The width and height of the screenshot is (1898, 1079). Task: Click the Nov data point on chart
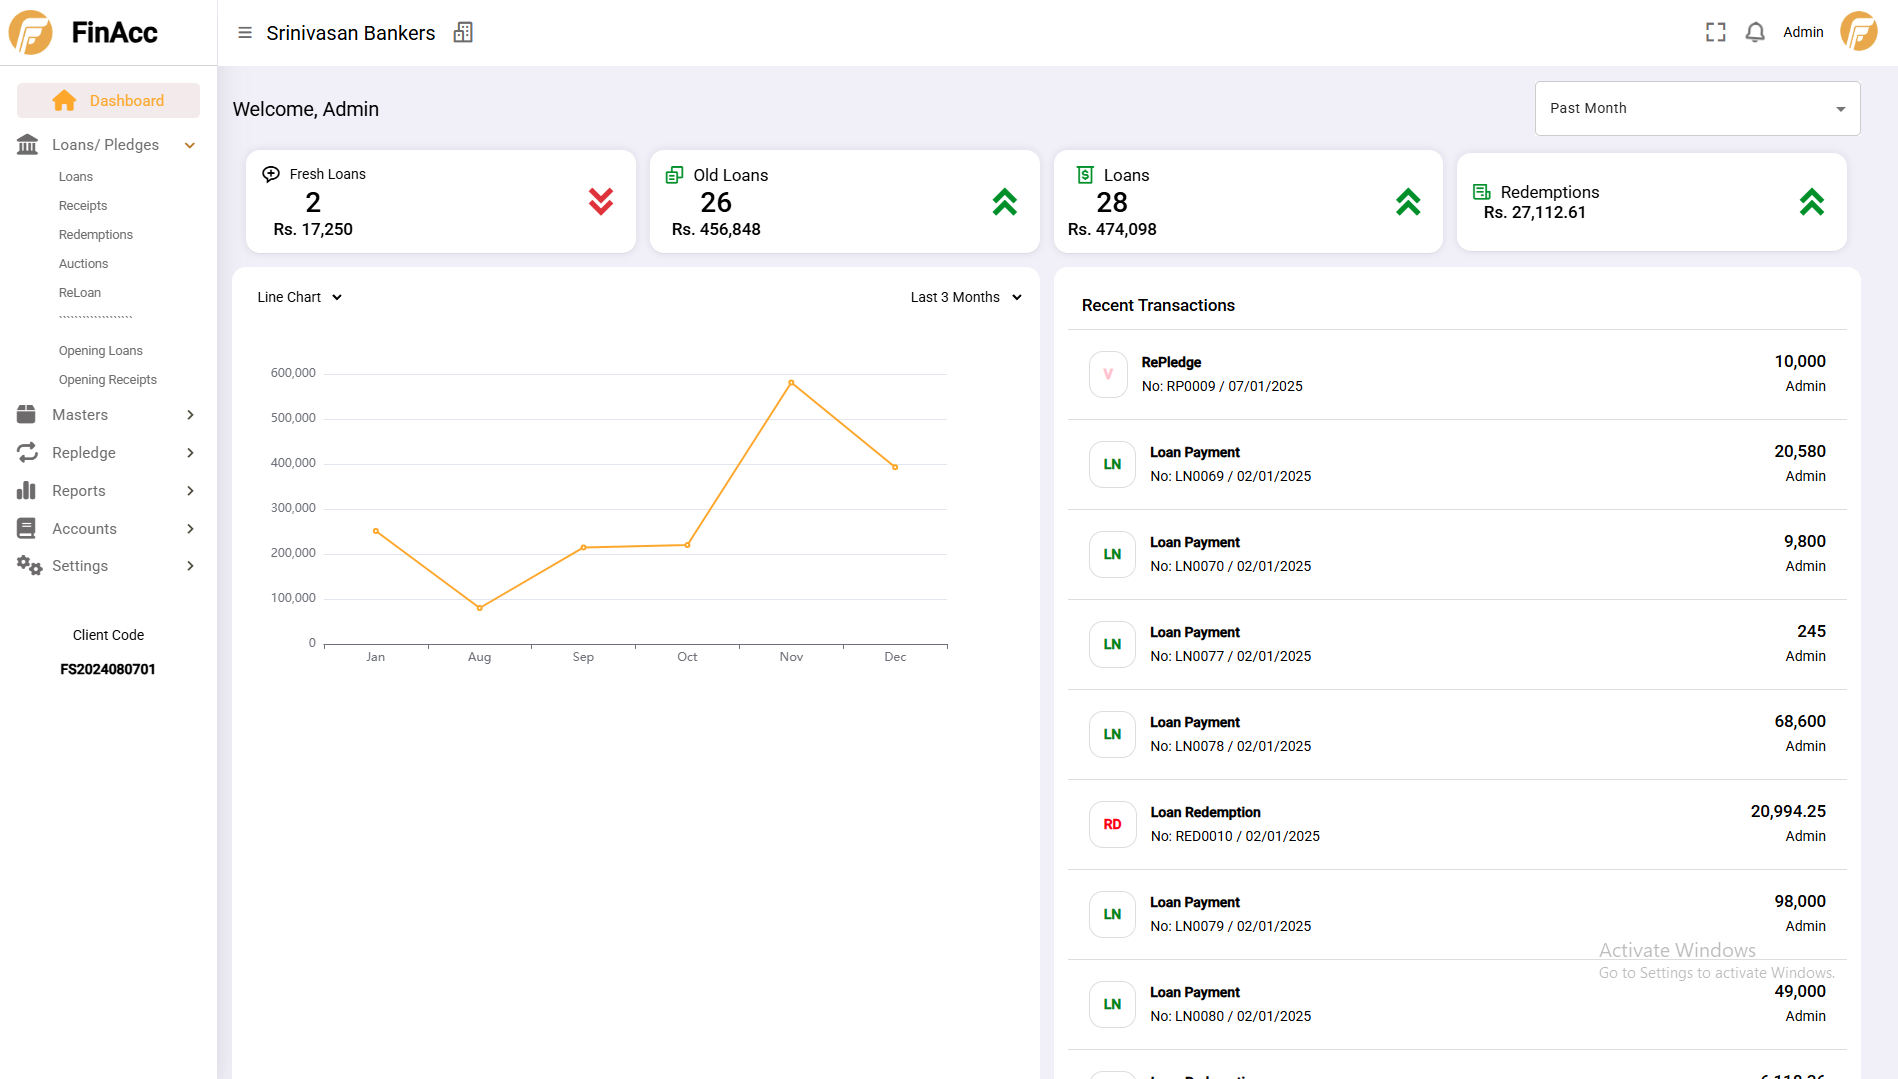(x=791, y=383)
